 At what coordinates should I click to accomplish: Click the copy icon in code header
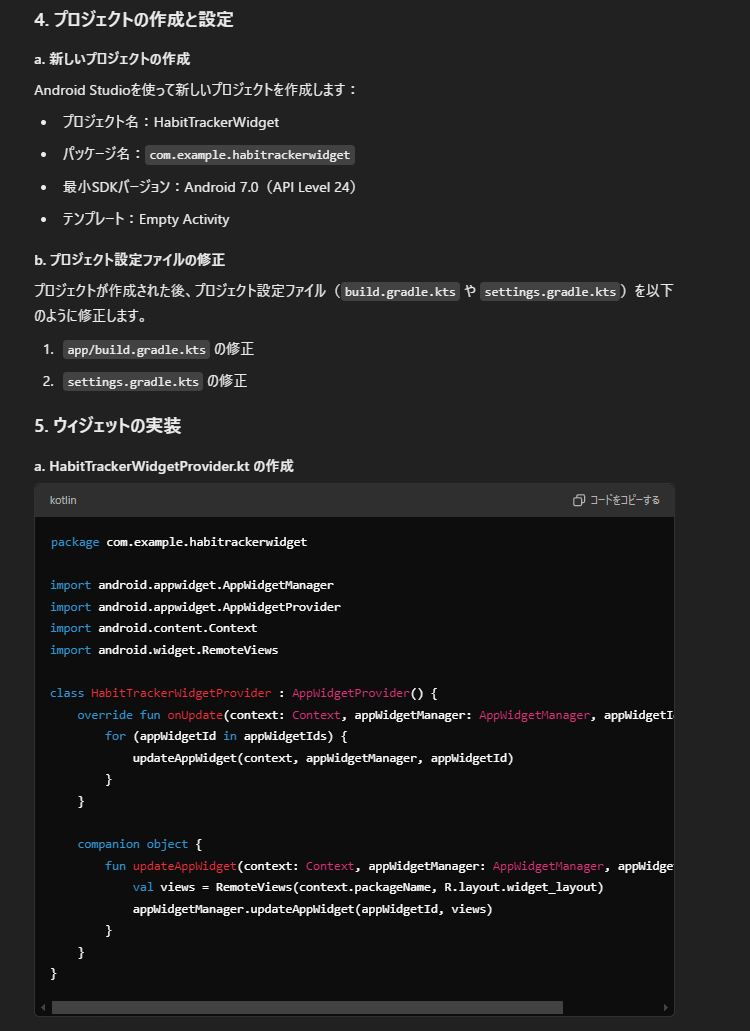pyautogui.click(x=578, y=500)
